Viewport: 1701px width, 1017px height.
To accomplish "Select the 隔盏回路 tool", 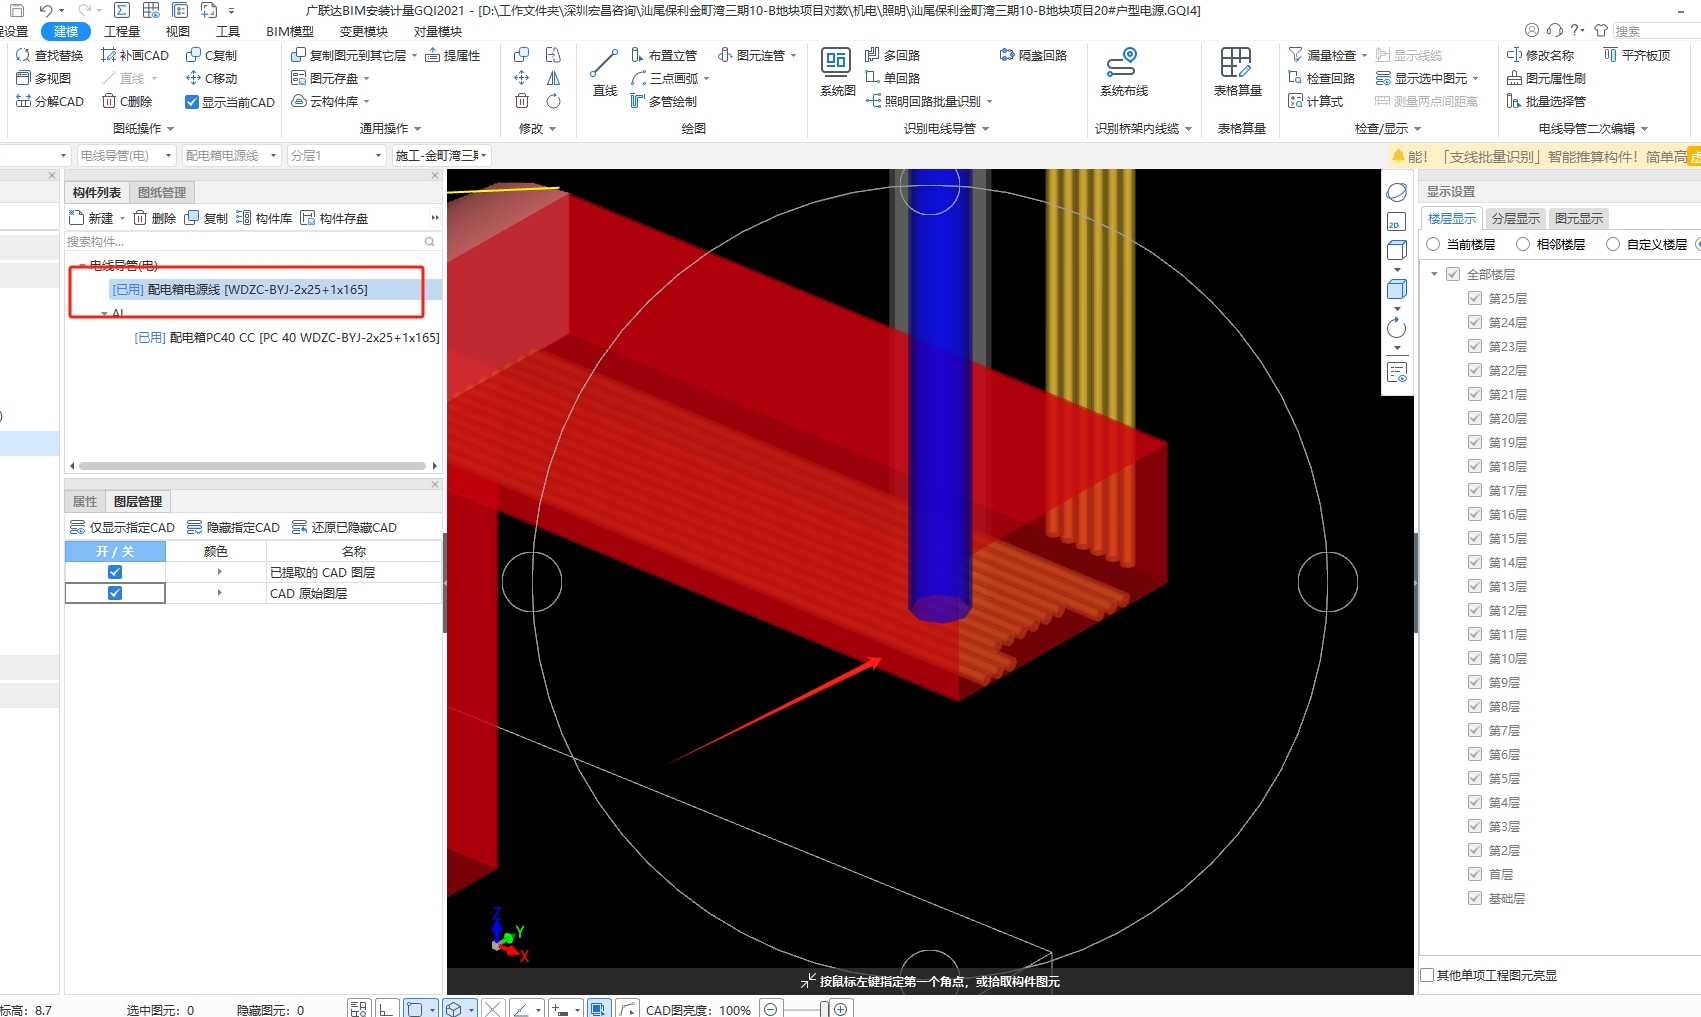I will pyautogui.click(x=1033, y=55).
